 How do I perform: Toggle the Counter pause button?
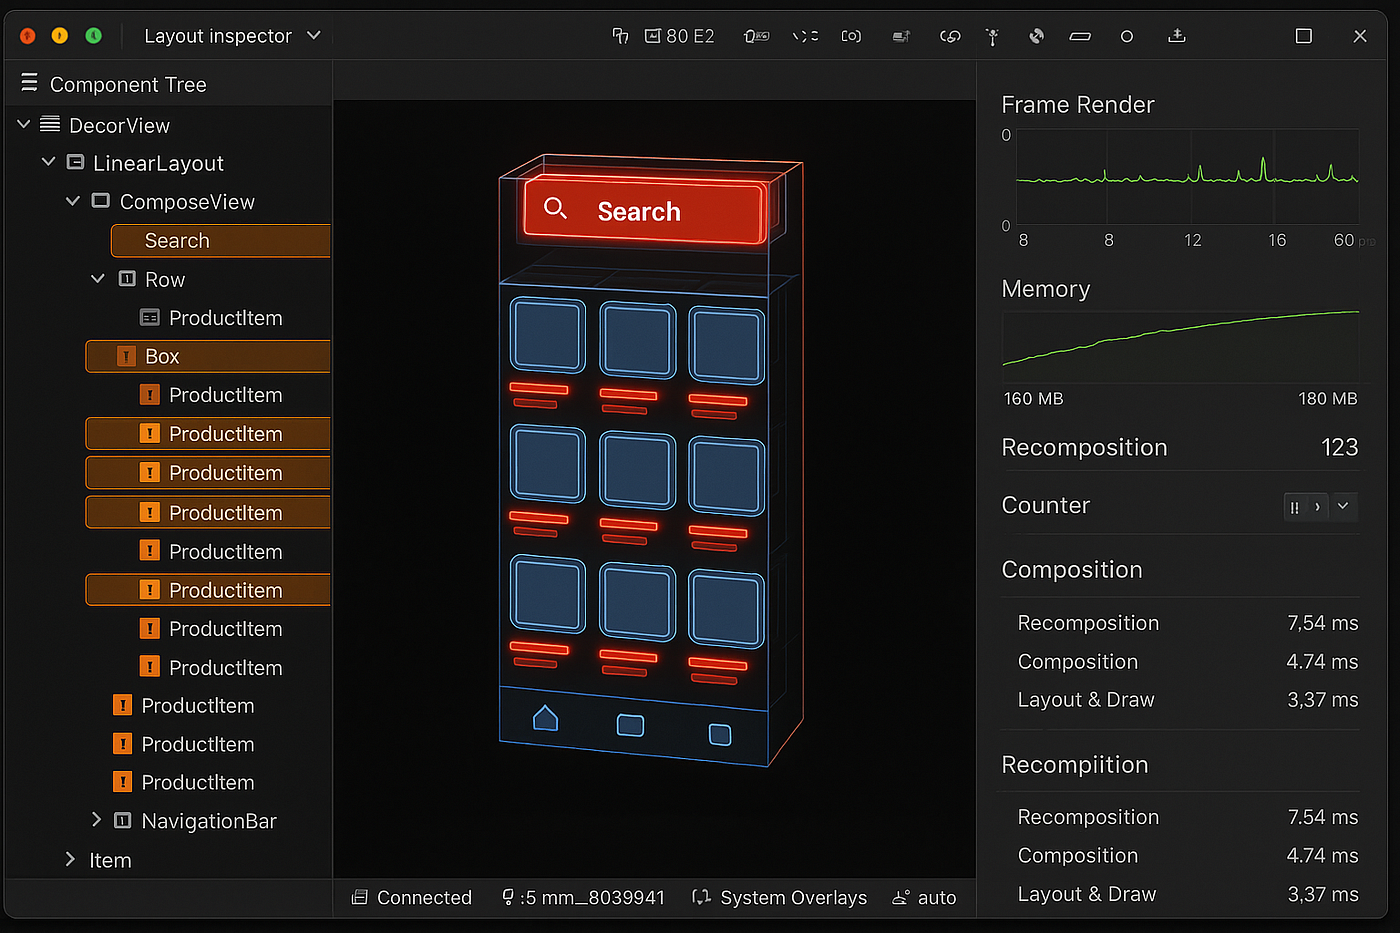(1294, 507)
